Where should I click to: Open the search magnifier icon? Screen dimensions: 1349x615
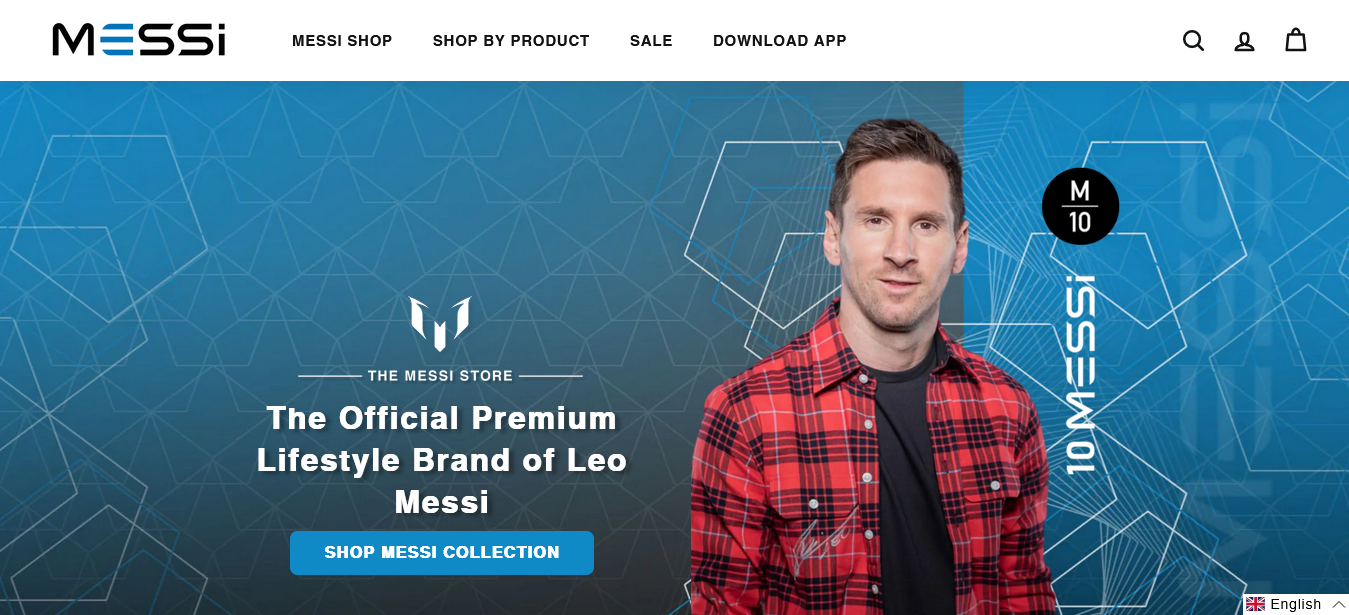pyautogui.click(x=1193, y=41)
